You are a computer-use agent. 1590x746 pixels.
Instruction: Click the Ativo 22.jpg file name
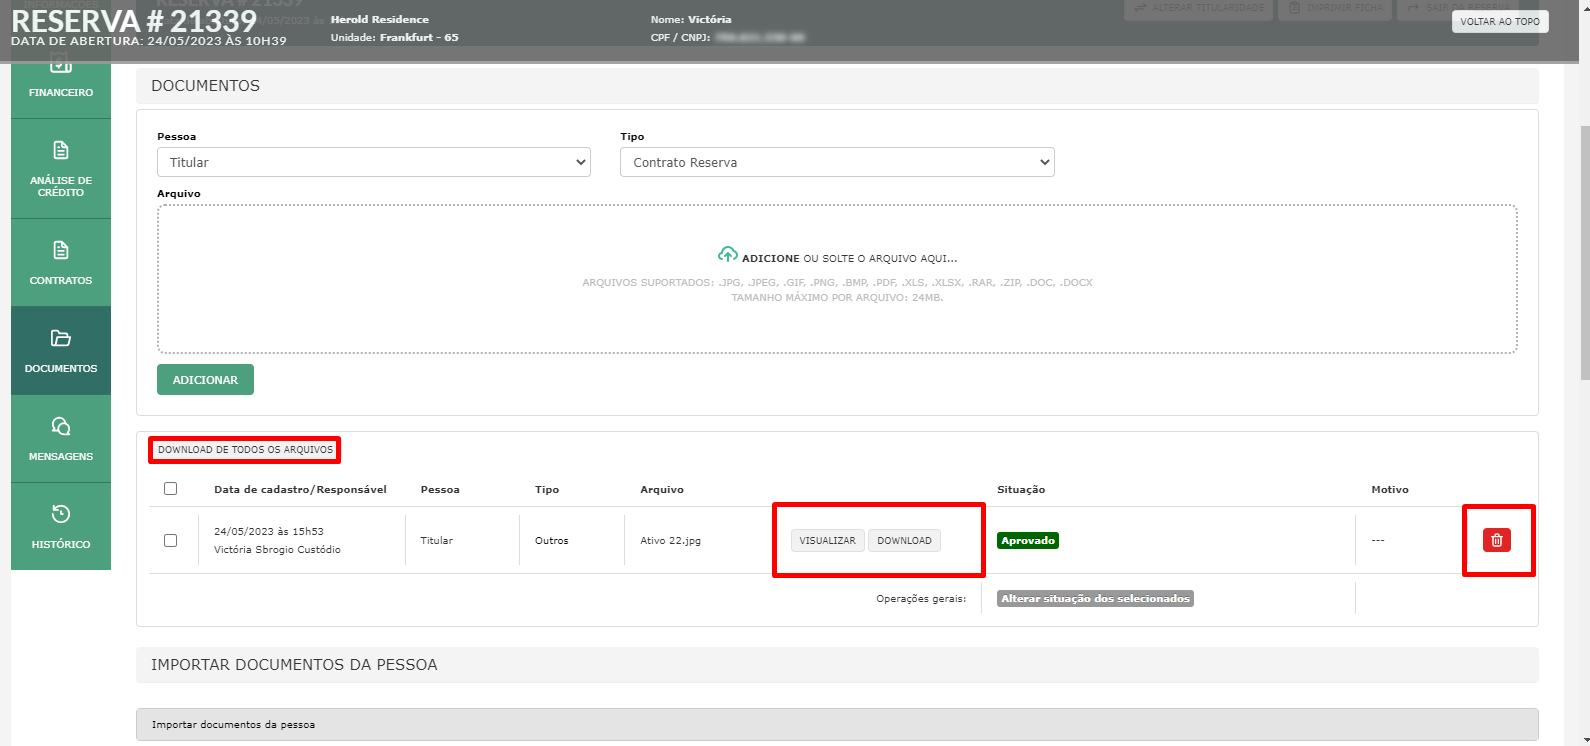(x=670, y=541)
